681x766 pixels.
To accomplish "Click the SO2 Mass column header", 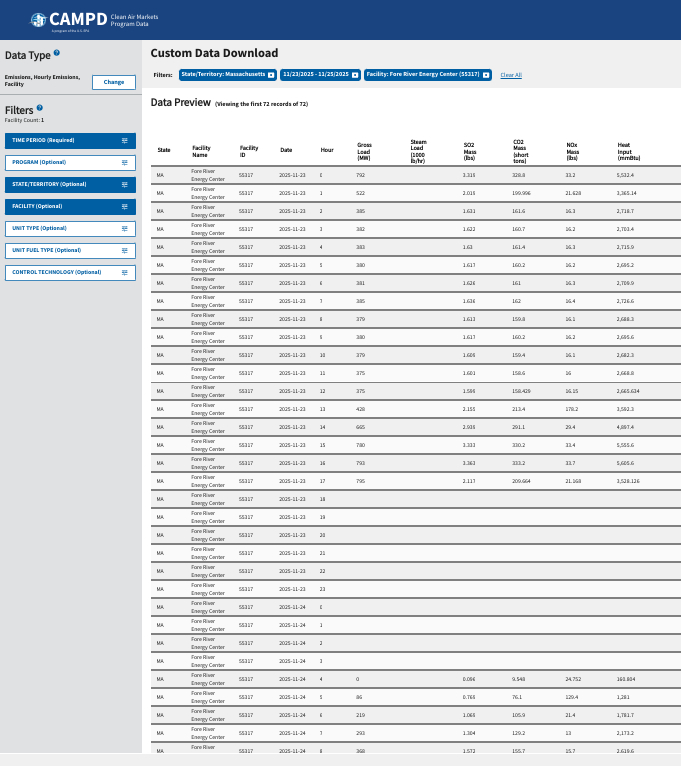I will [x=470, y=150].
